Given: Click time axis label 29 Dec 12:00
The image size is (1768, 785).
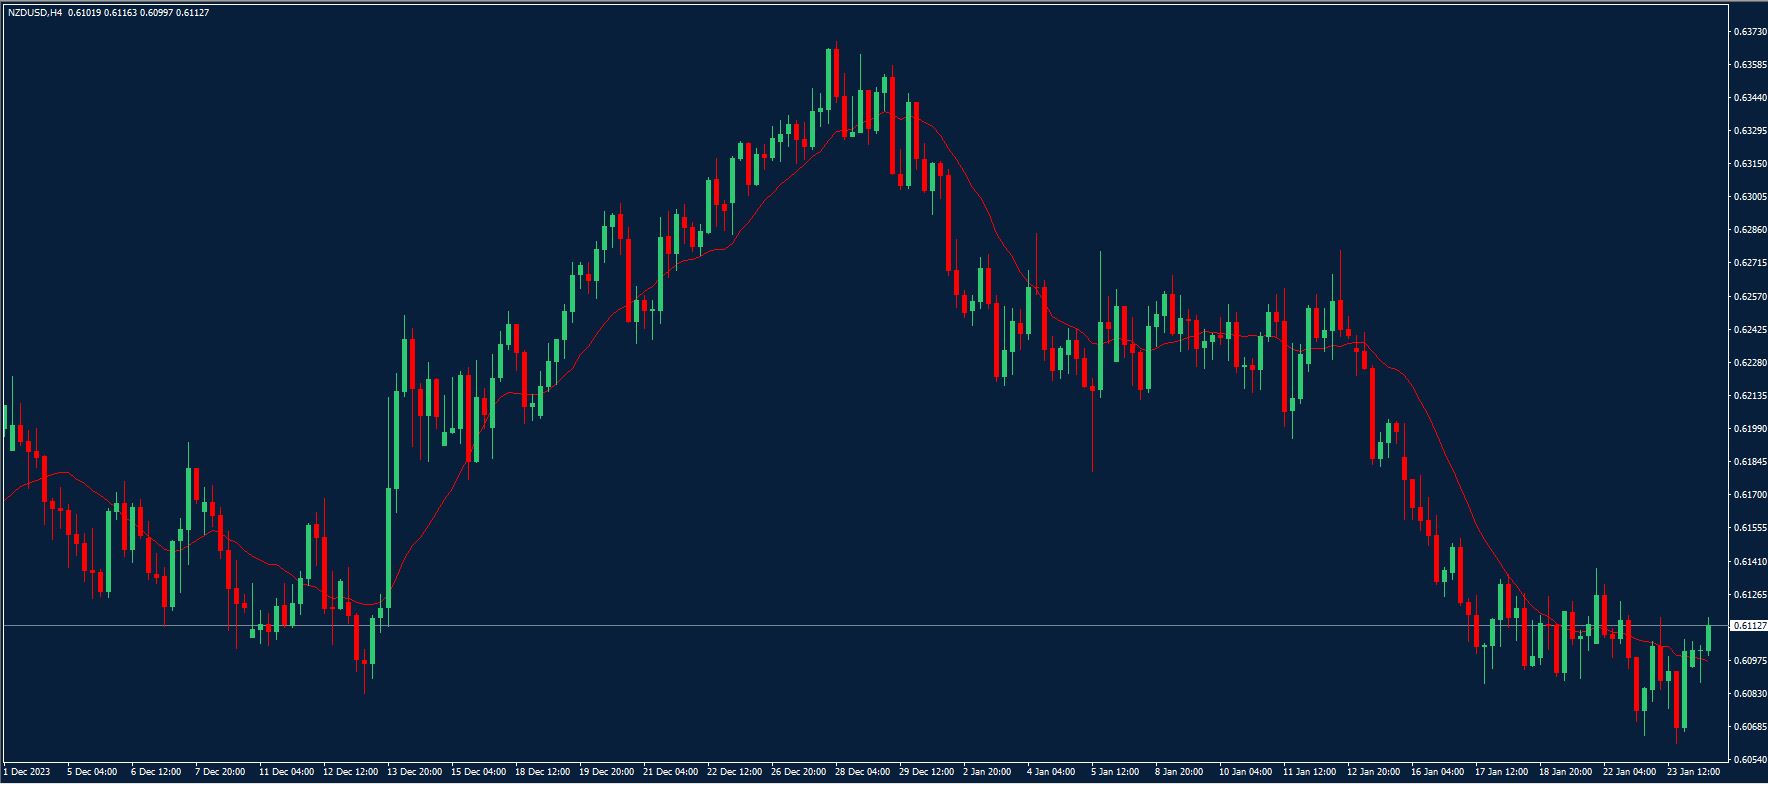Looking at the screenshot, I should [926, 772].
